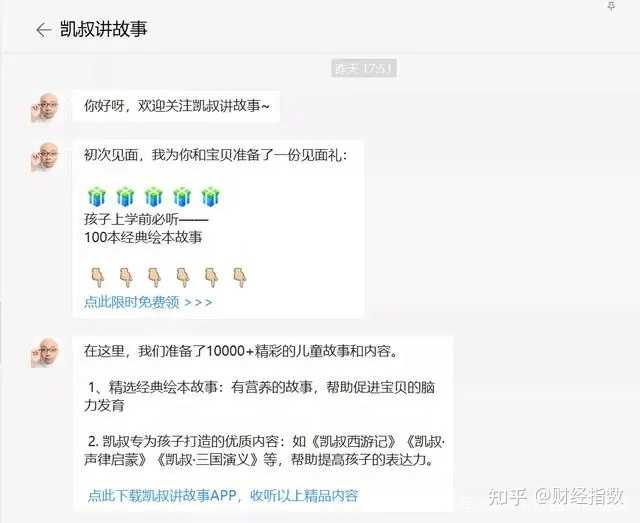
Task: Click the last pointing finger emoji
Action: pos(240,277)
